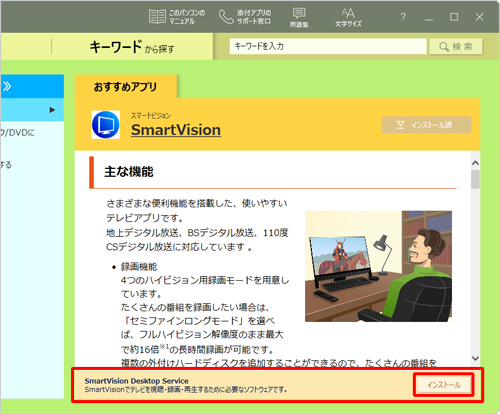This screenshot has height=414, width=500.
Task: Click the double chevron sidebar header
Action: tap(32, 86)
